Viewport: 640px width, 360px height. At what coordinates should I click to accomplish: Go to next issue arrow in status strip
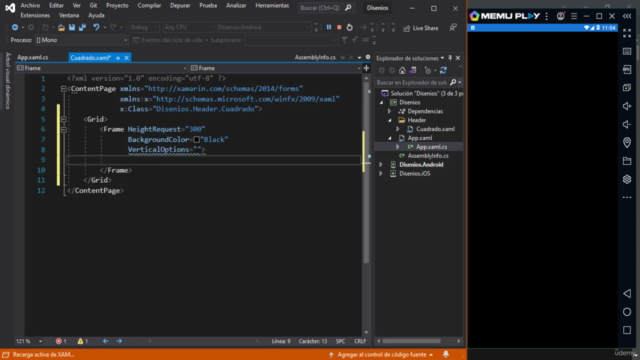click(x=119, y=341)
